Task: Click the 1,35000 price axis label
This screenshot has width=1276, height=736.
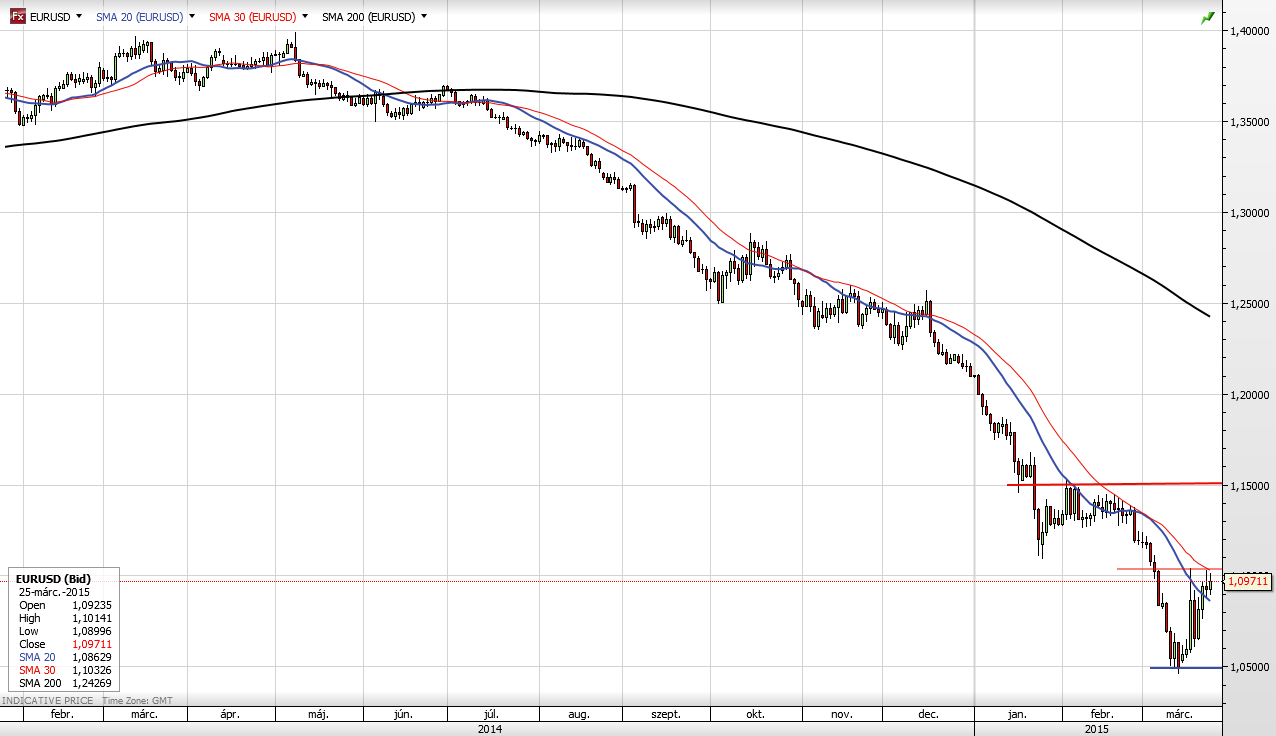Action: point(1250,122)
